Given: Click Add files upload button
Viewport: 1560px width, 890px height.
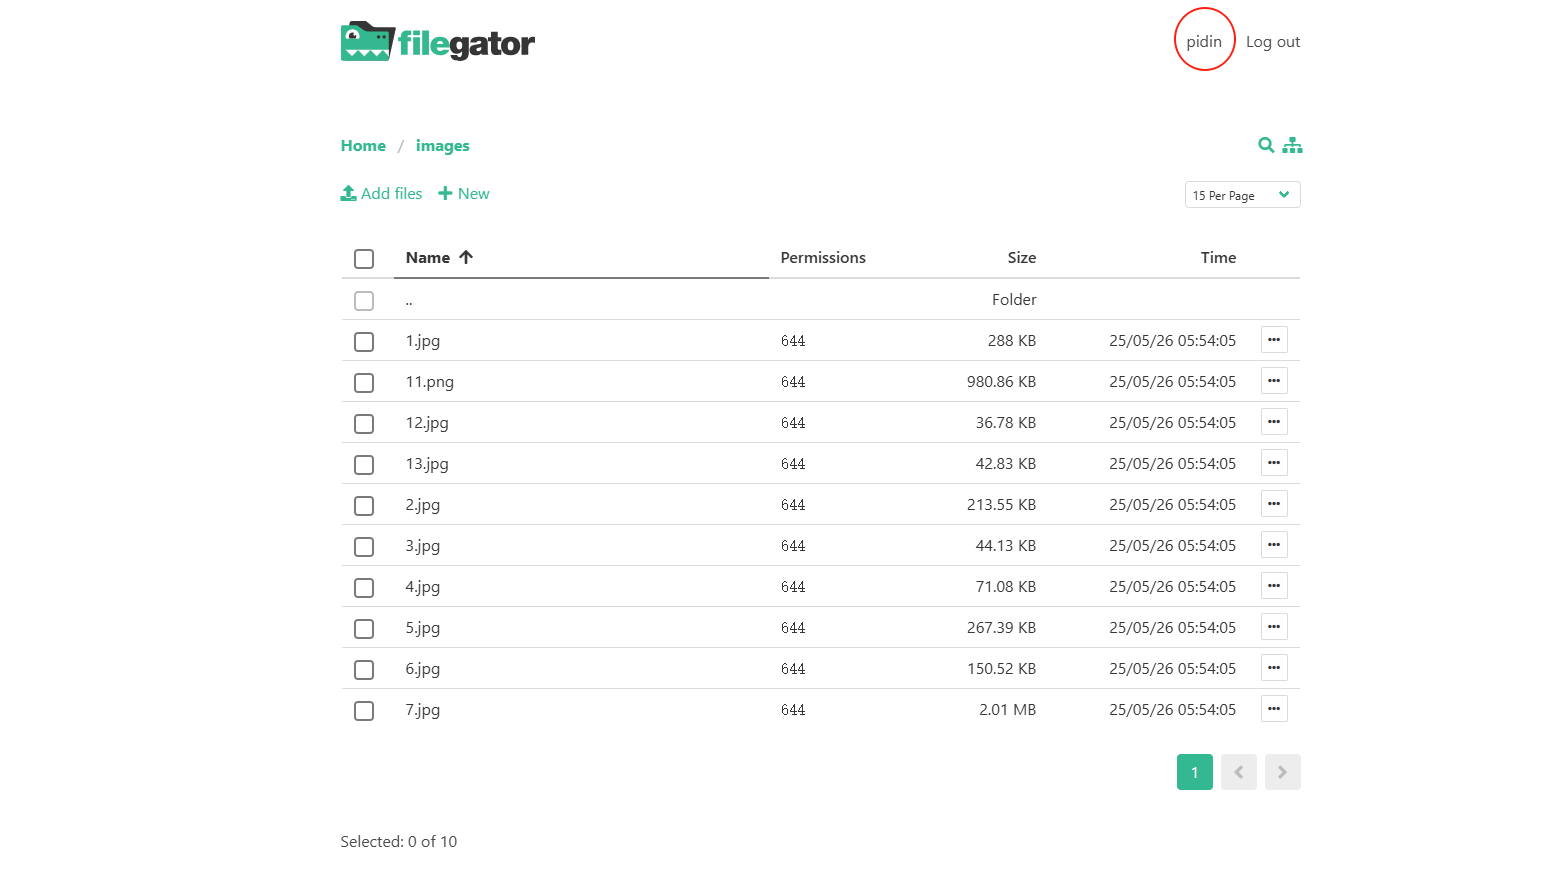Looking at the screenshot, I should pos(381,194).
